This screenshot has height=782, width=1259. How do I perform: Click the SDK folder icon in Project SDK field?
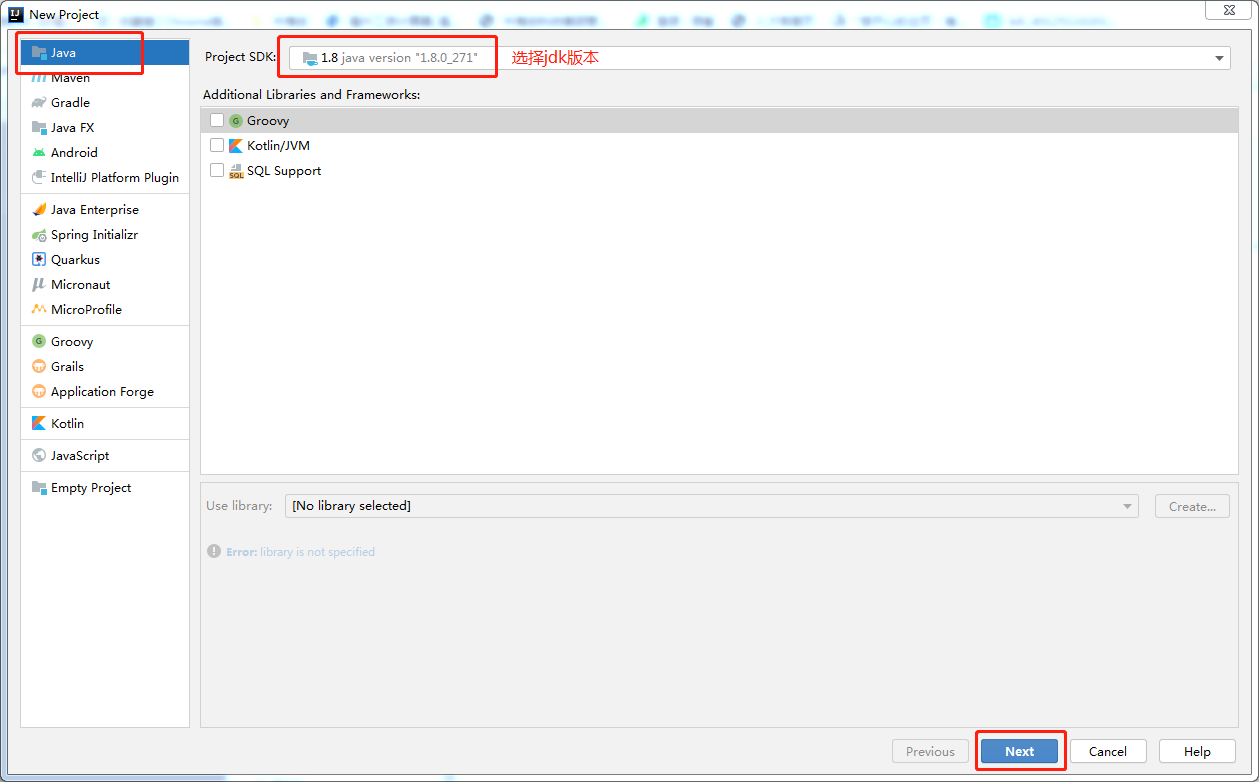310,58
